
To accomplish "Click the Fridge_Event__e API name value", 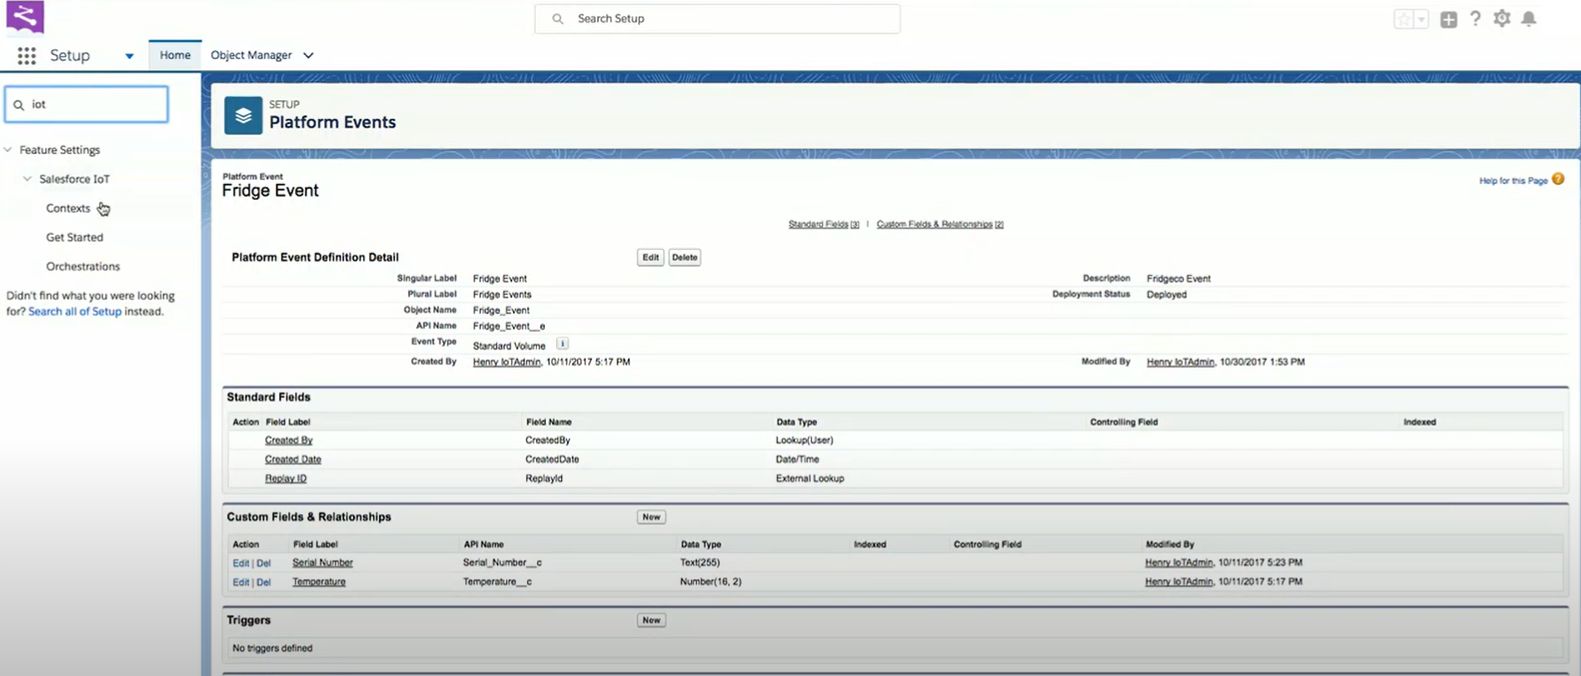I will pyautogui.click(x=509, y=326).
